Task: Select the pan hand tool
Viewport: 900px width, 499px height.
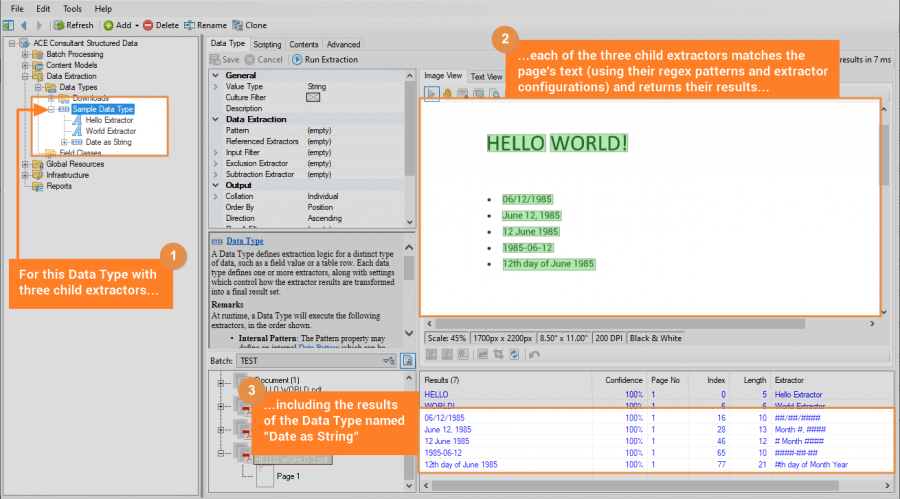Action: pos(449,93)
